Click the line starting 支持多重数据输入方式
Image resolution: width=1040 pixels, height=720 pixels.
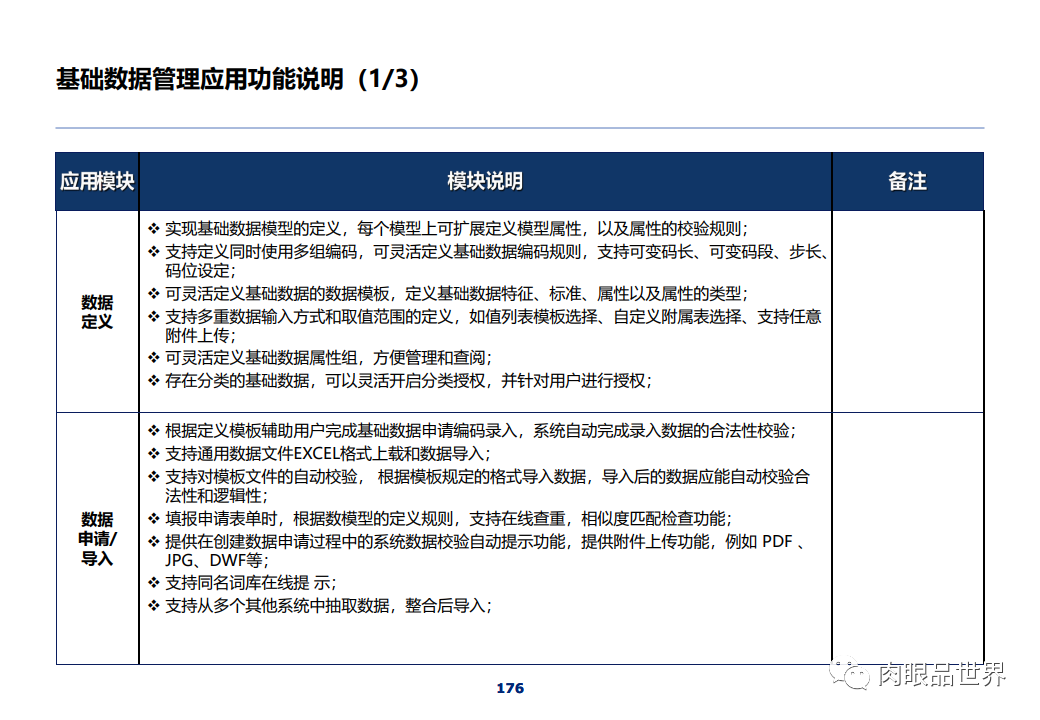click(x=493, y=317)
